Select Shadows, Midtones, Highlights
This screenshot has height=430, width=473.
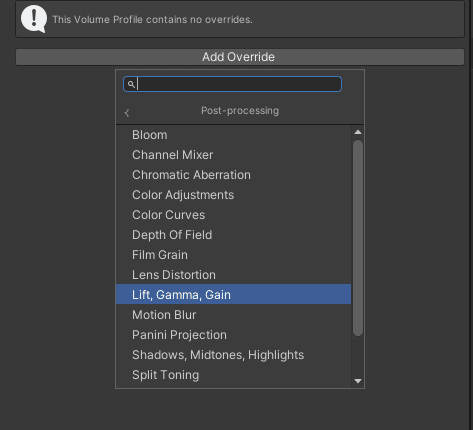[233, 355]
